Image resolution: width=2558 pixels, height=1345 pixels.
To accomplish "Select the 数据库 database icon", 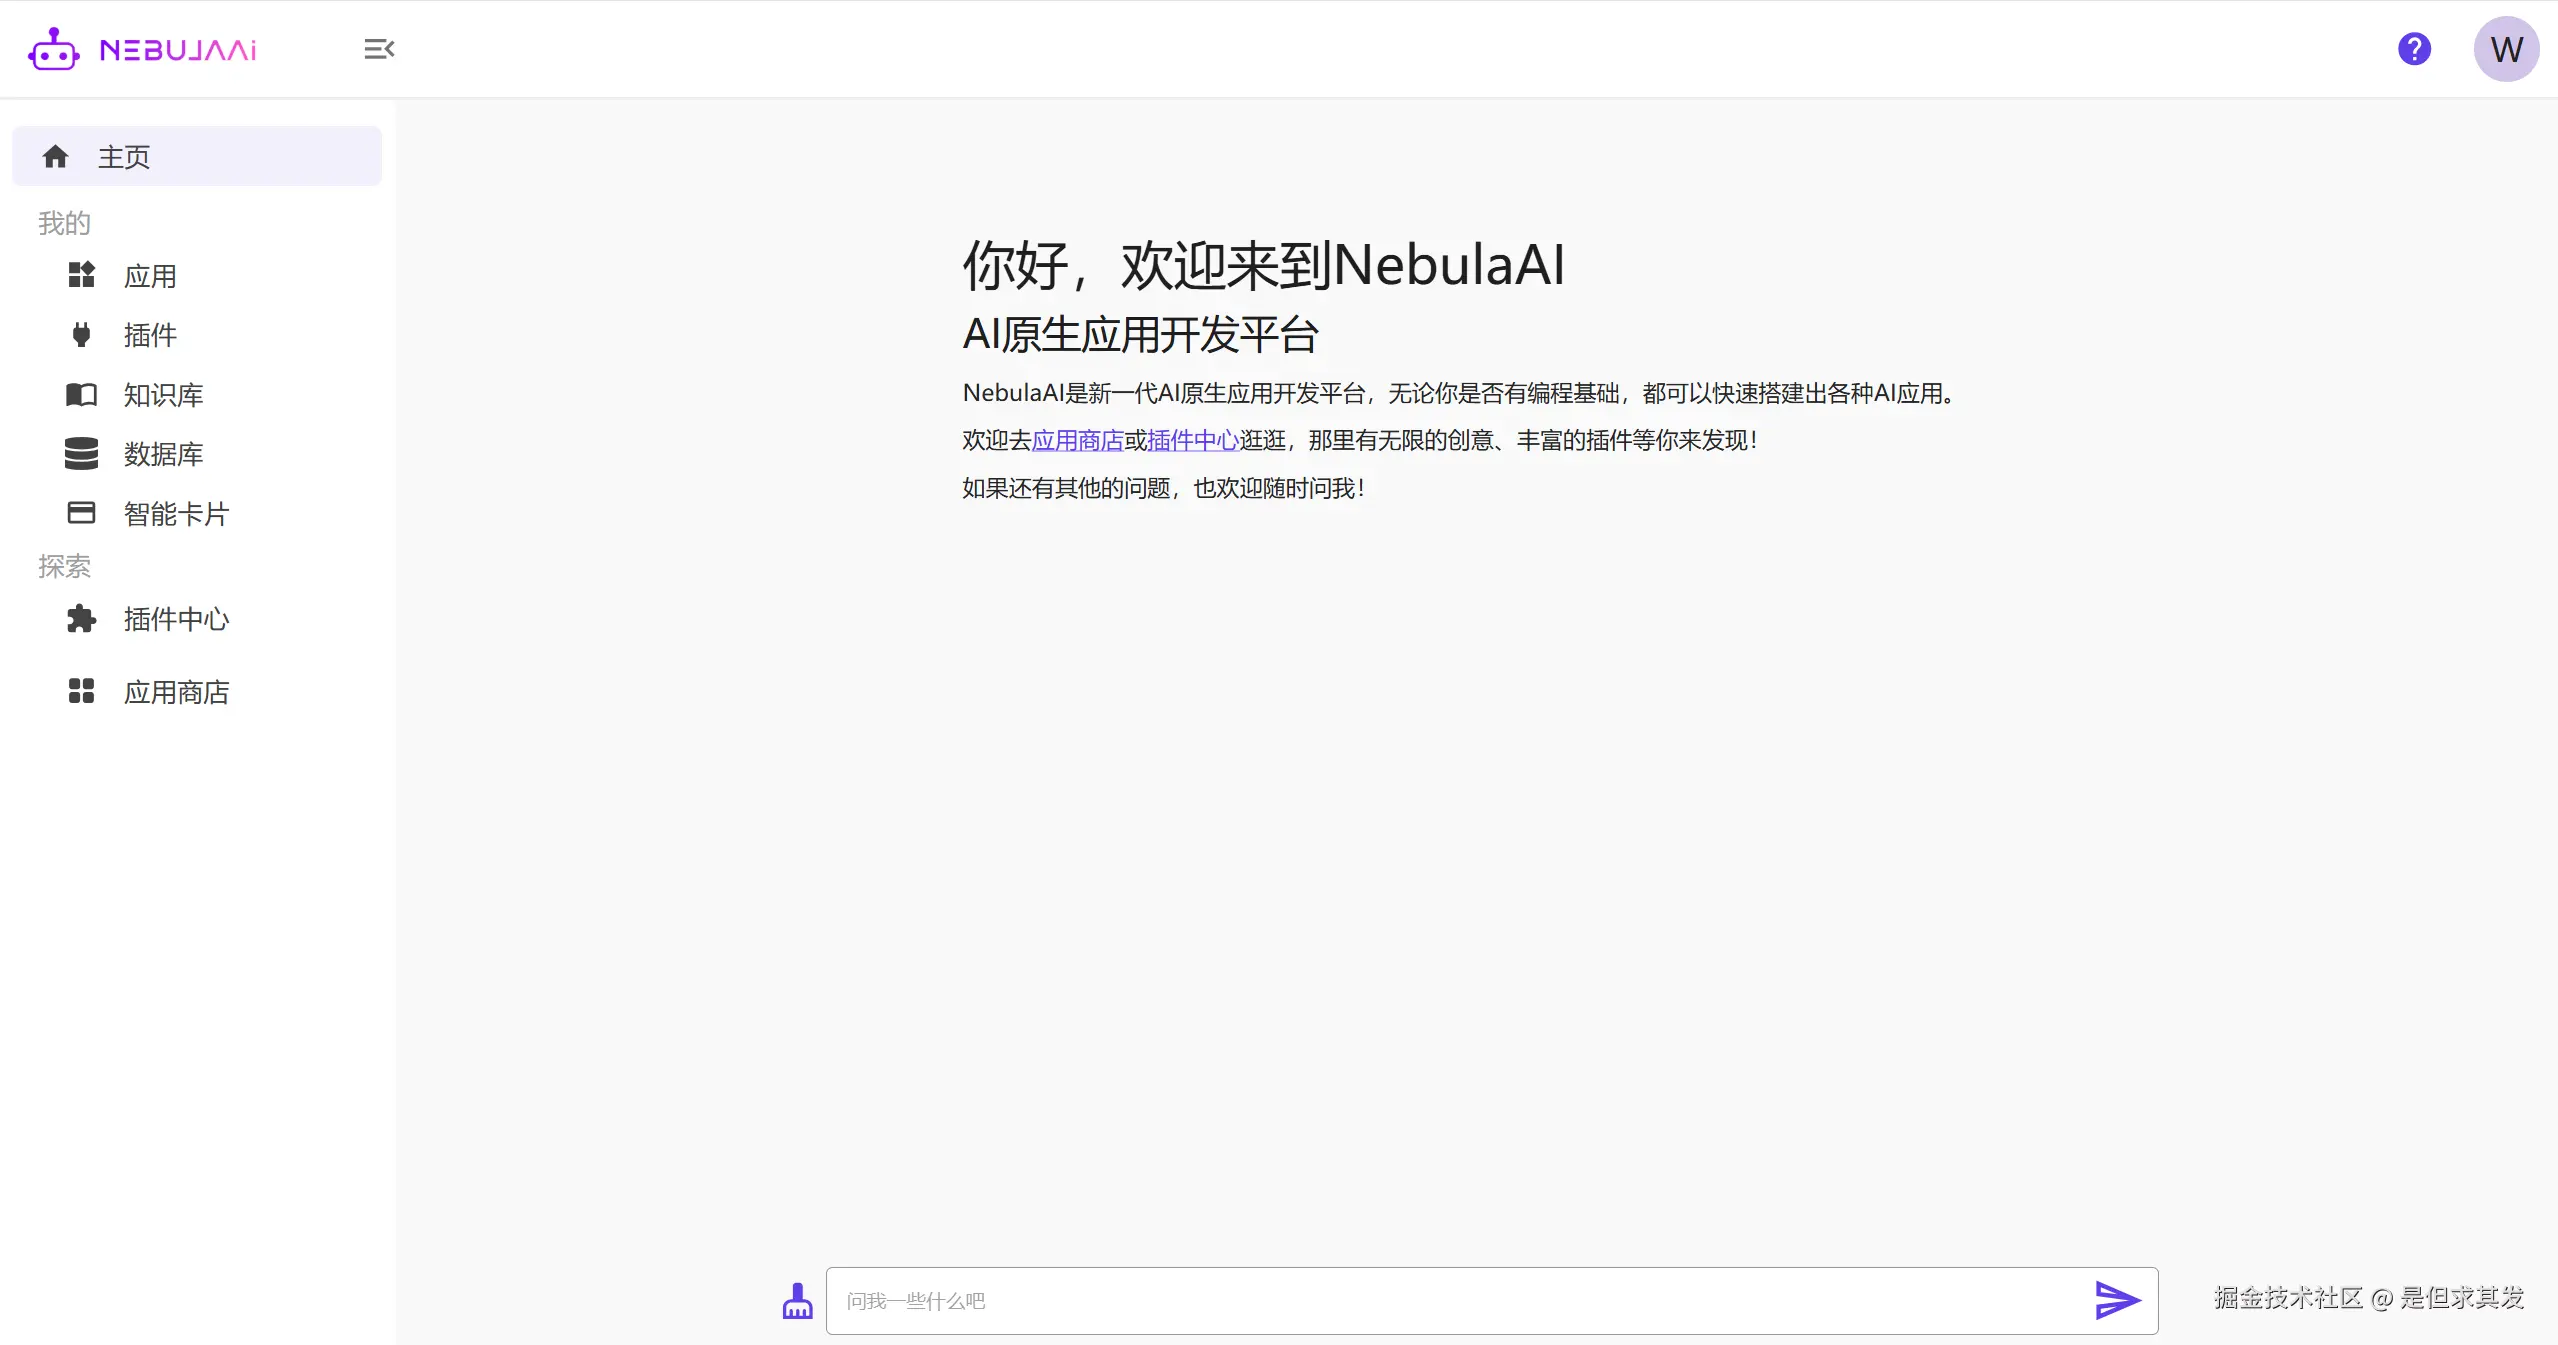I will pyautogui.click(x=81, y=454).
